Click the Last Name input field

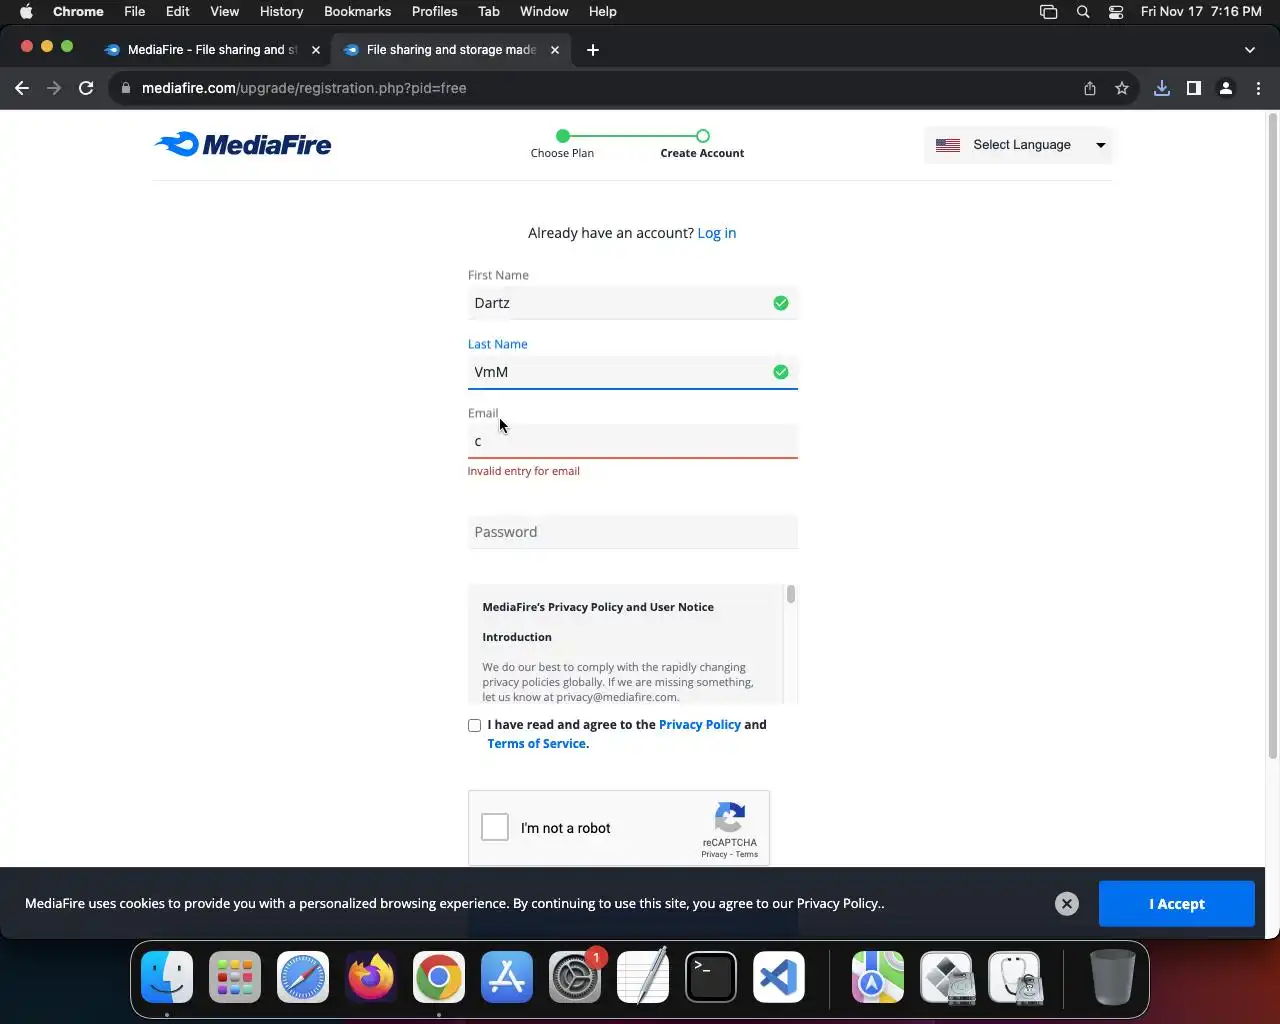coord(633,372)
